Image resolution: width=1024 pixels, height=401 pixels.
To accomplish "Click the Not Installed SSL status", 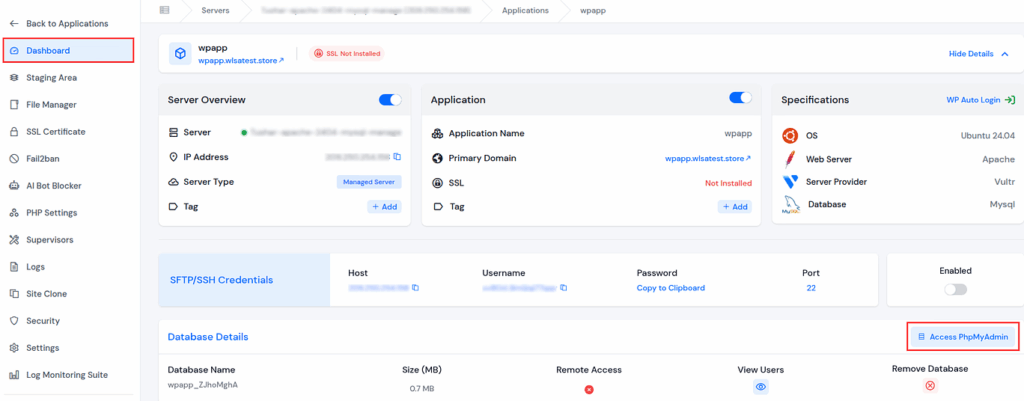I will tap(728, 183).
